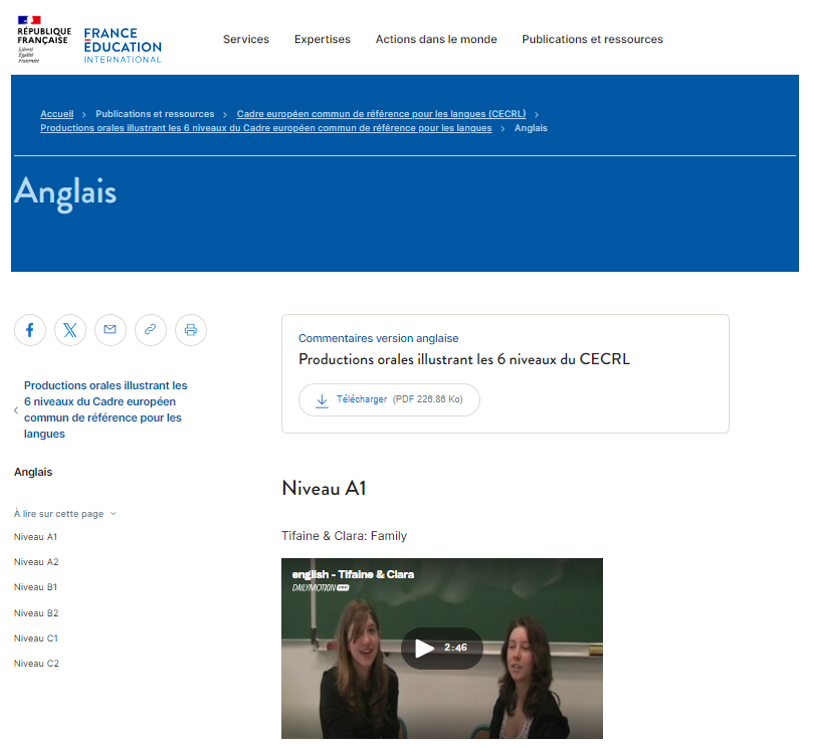Click the République Française logo
The height and width of the screenshot is (748, 813).
point(44,40)
